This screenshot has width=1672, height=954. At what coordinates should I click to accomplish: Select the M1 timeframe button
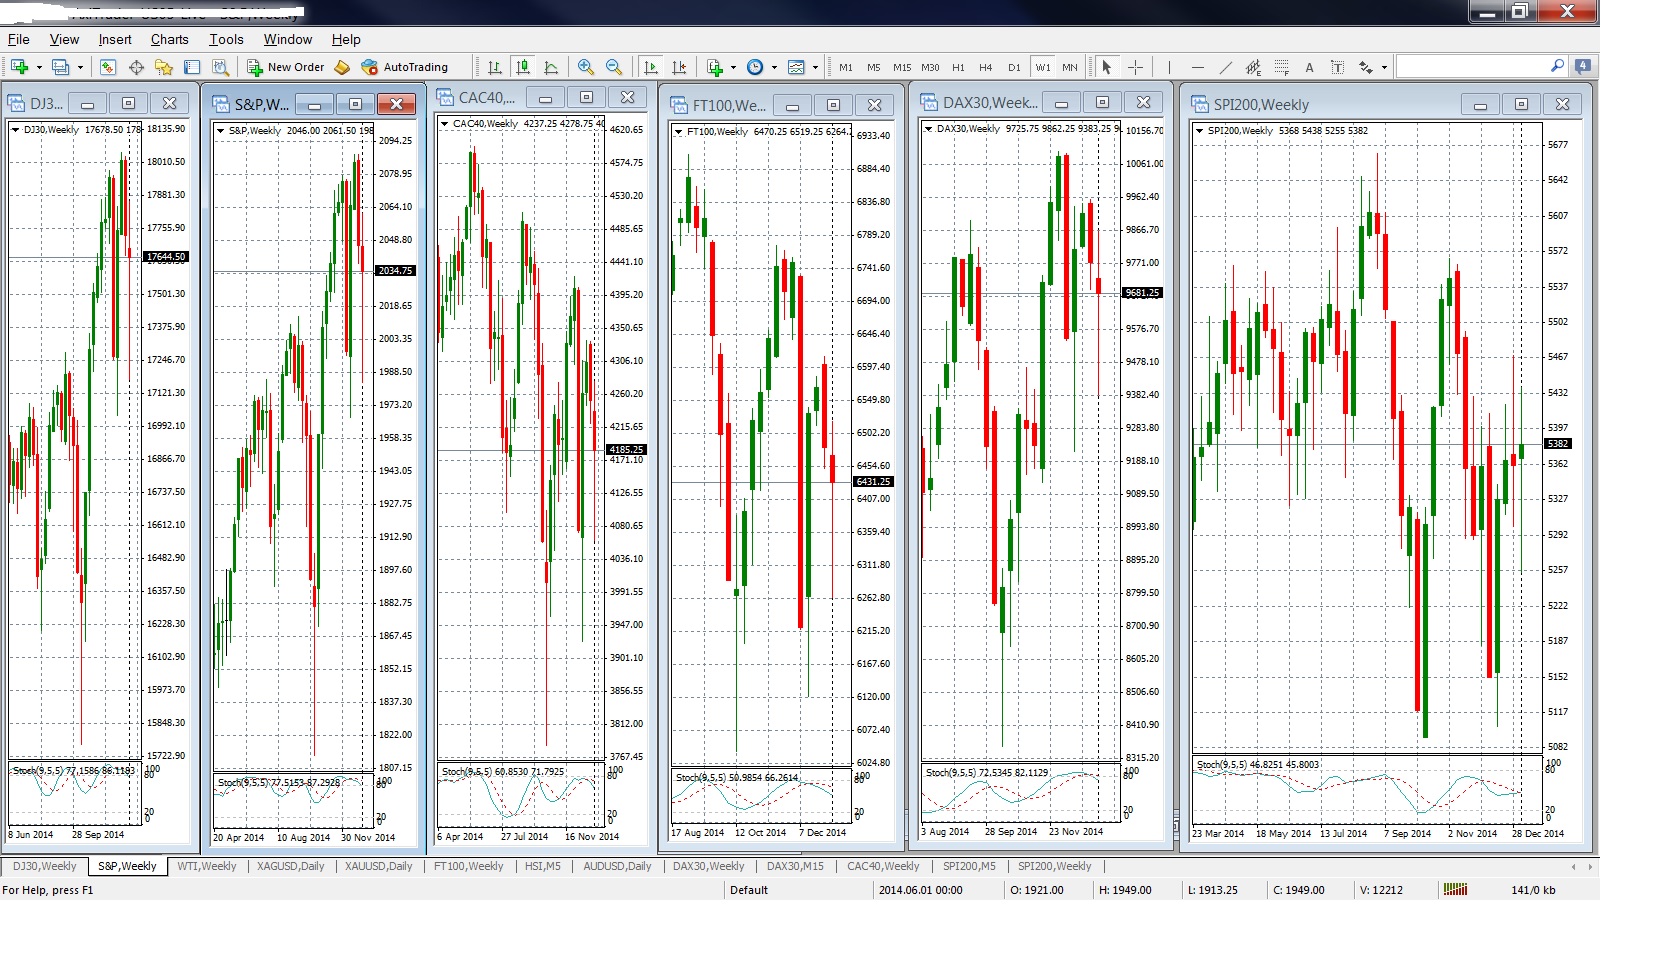click(846, 67)
